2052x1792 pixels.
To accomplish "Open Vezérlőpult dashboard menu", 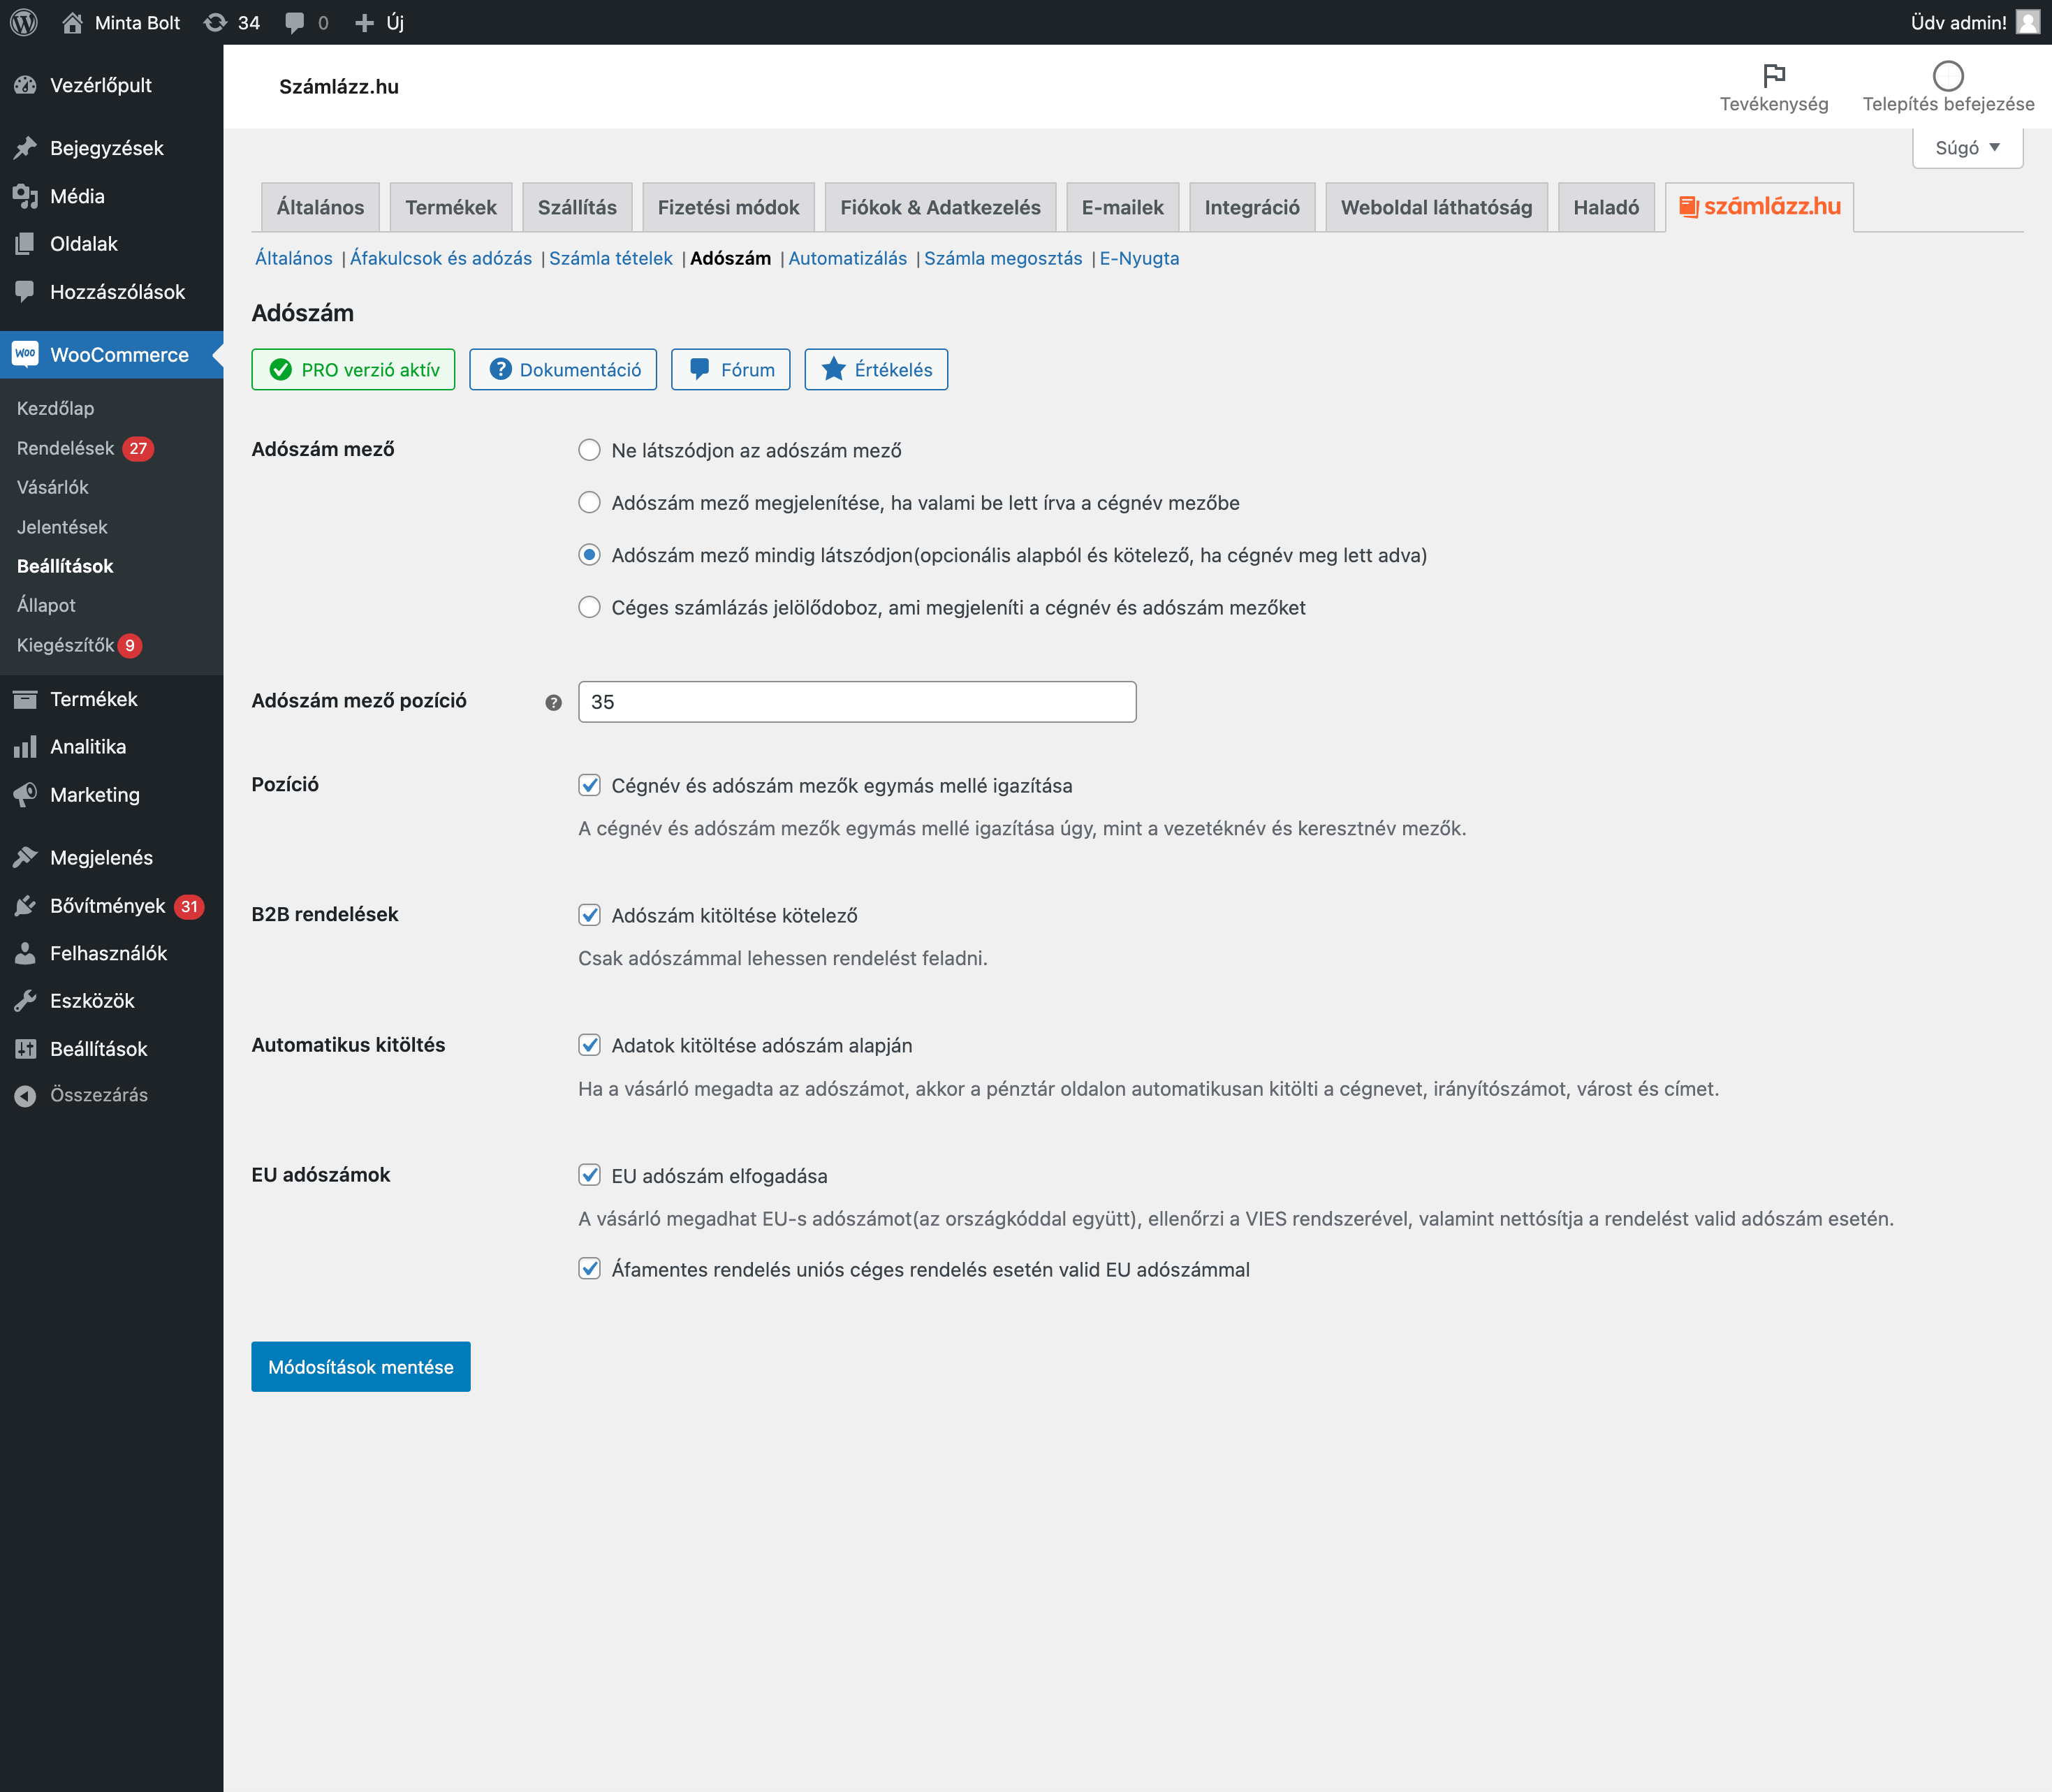I will pyautogui.click(x=112, y=85).
